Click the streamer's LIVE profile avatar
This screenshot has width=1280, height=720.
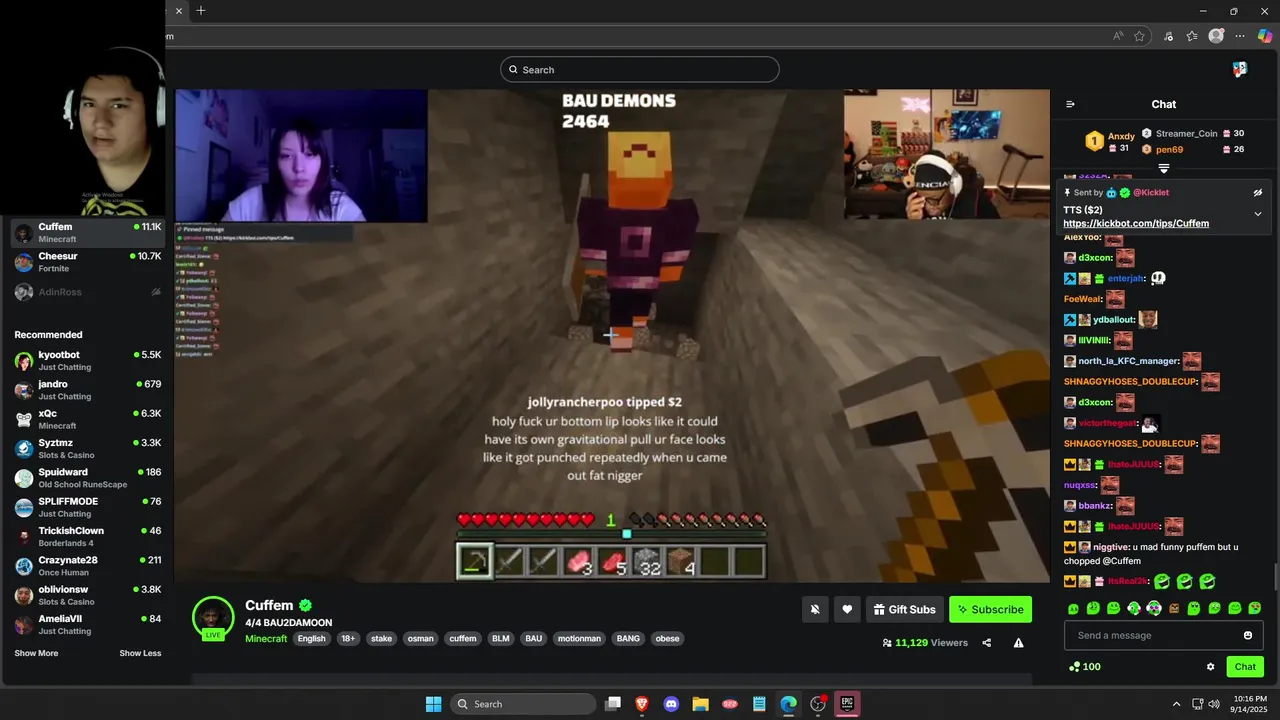213,617
